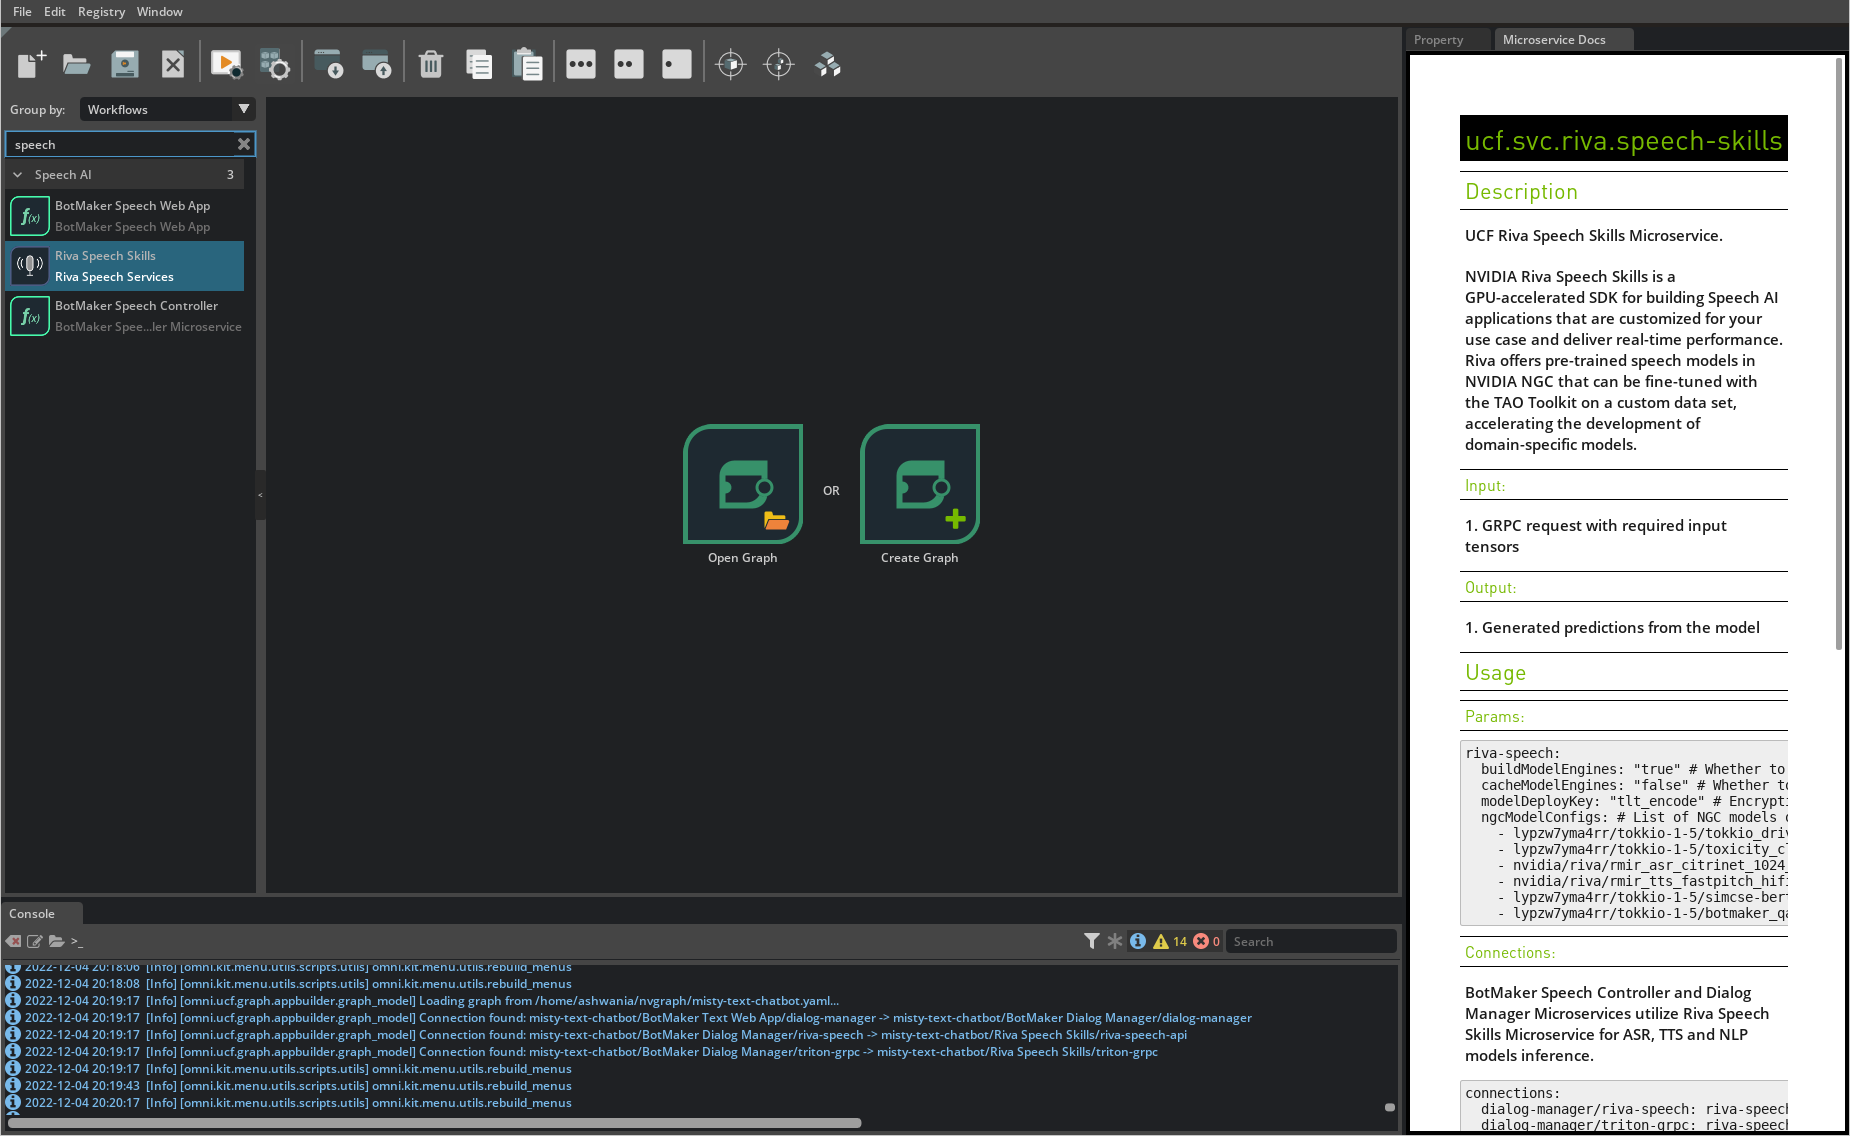Click the console horizontal scrollbar
This screenshot has width=1850, height=1136.
434,1123
